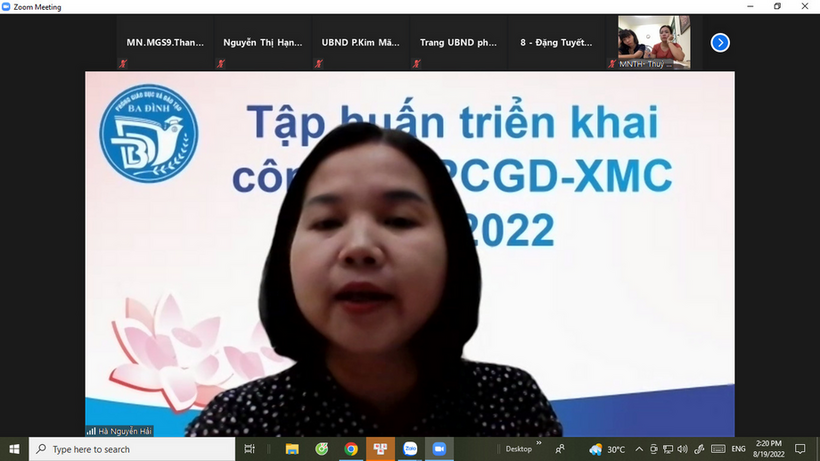
Task: Click the clock showing 2:20 PM
Action: click(770, 449)
